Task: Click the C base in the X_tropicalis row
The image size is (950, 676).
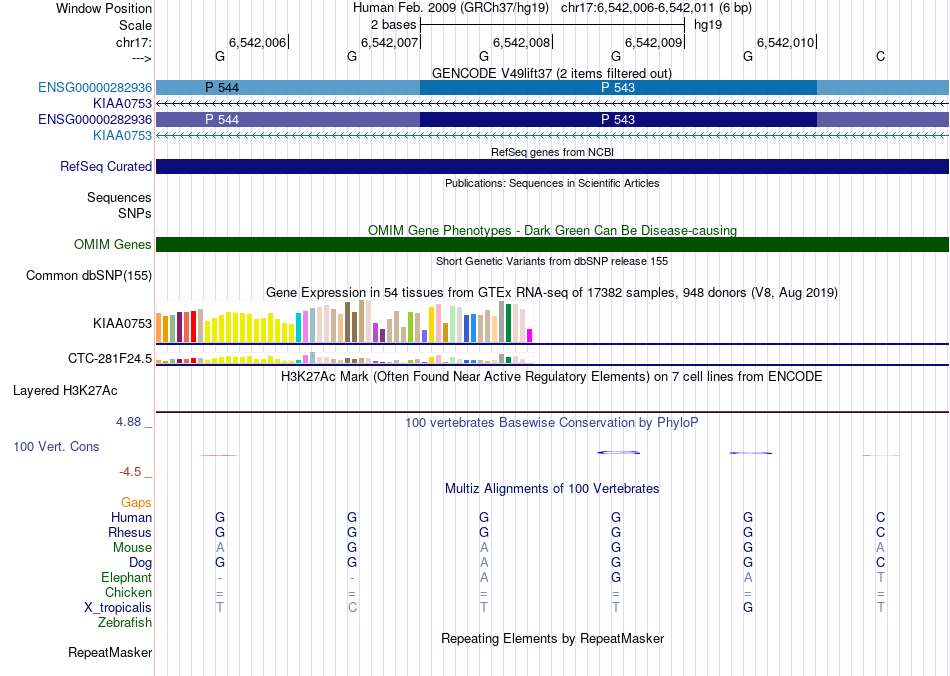Action: pos(352,608)
